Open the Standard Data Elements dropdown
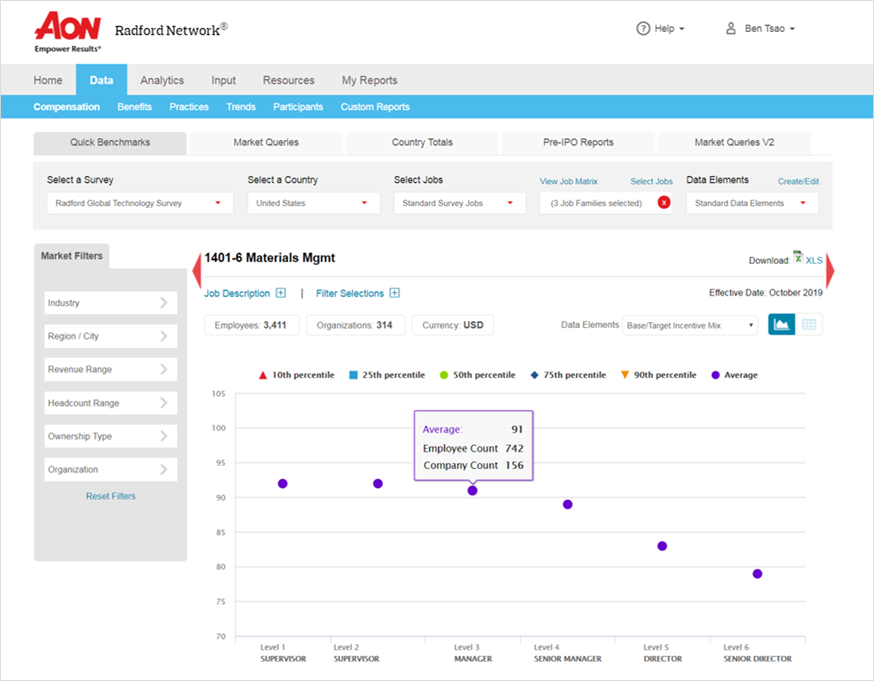Screen dimensions: 874x681 point(752,203)
